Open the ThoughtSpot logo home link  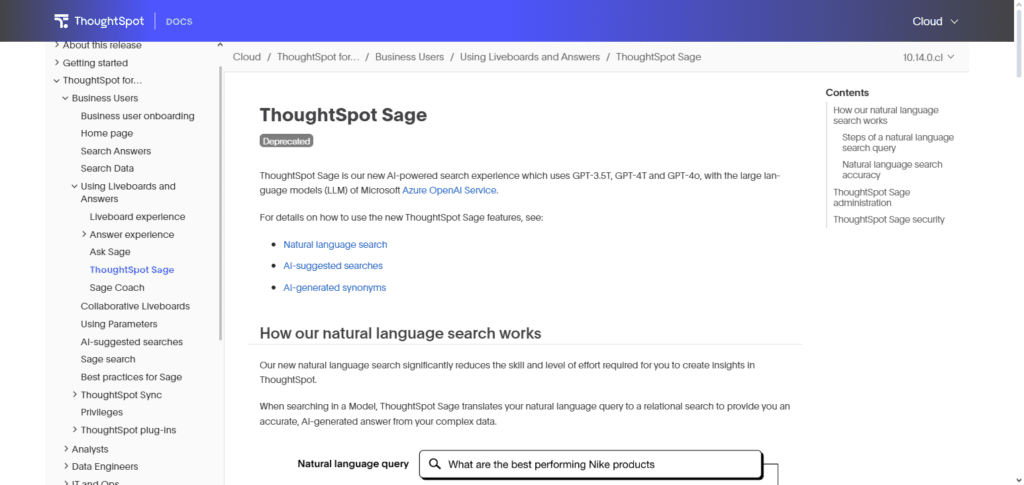pyautogui.click(x=99, y=21)
